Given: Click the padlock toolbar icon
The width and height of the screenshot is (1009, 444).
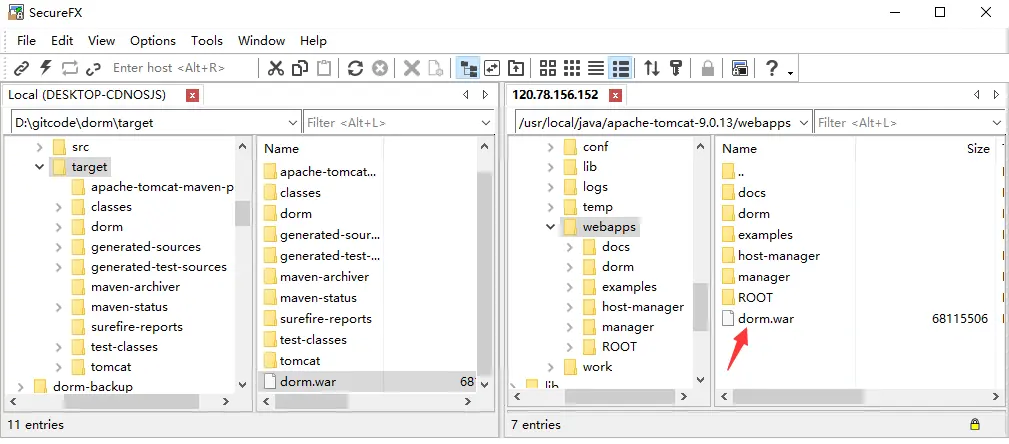Looking at the screenshot, I should coord(708,68).
